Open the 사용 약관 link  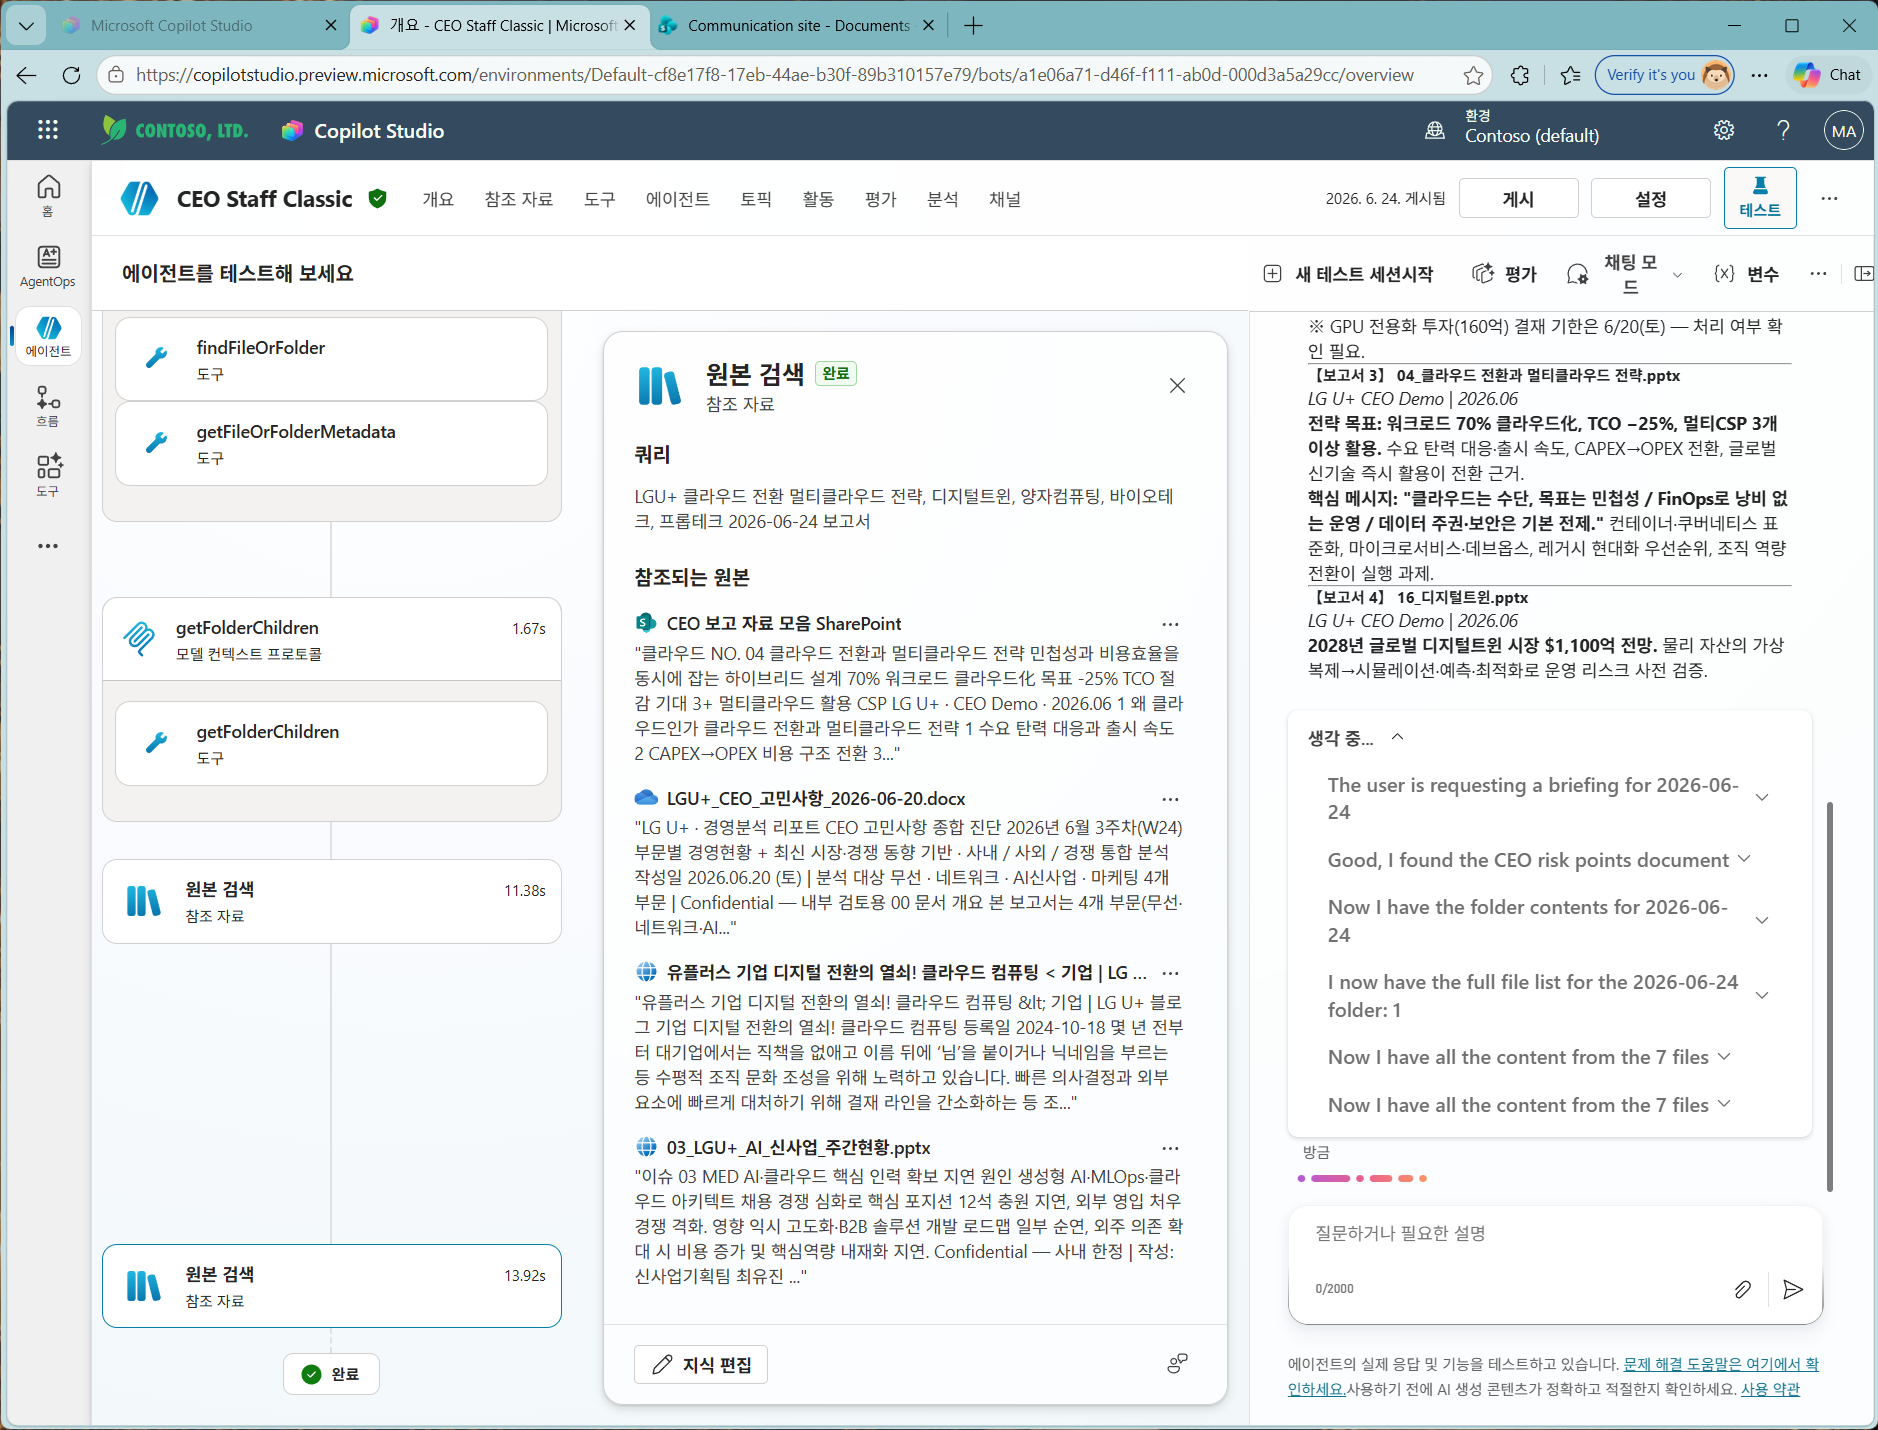tap(1770, 1389)
